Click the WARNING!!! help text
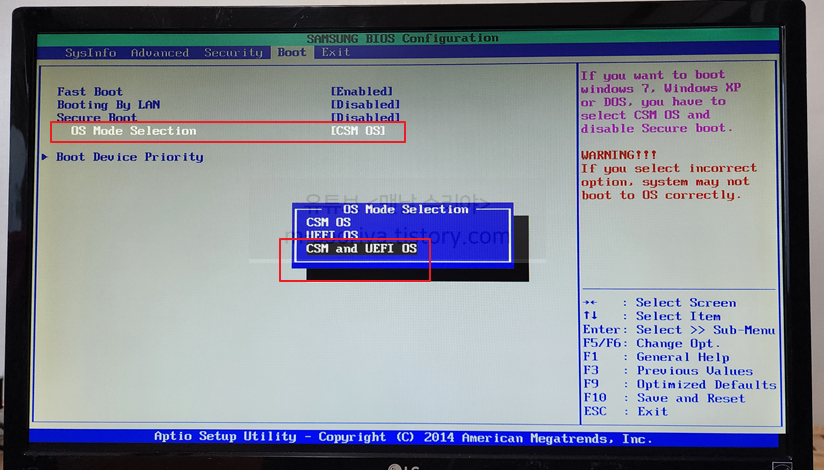824x470 pixels. 619,155
